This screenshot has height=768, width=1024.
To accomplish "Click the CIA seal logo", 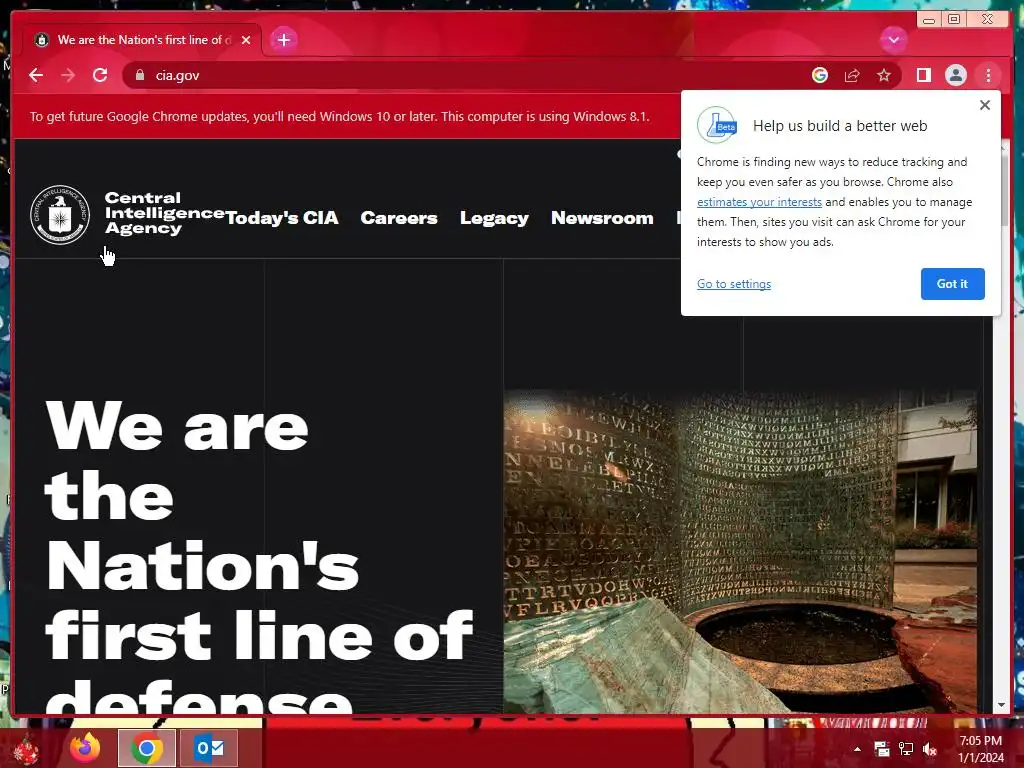I will point(60,215).
